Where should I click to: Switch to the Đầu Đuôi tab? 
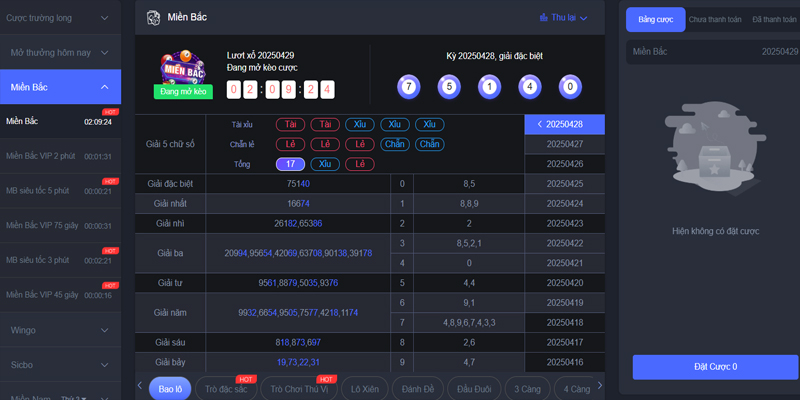coord(474,389)
